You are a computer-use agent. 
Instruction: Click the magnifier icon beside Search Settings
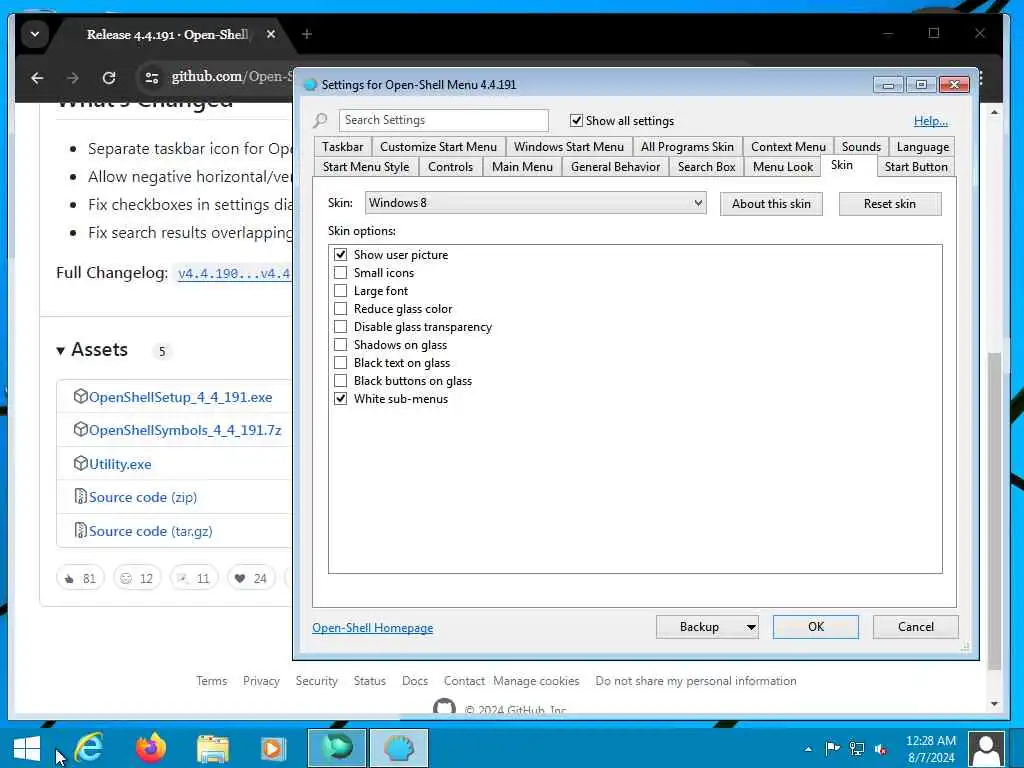321,120
